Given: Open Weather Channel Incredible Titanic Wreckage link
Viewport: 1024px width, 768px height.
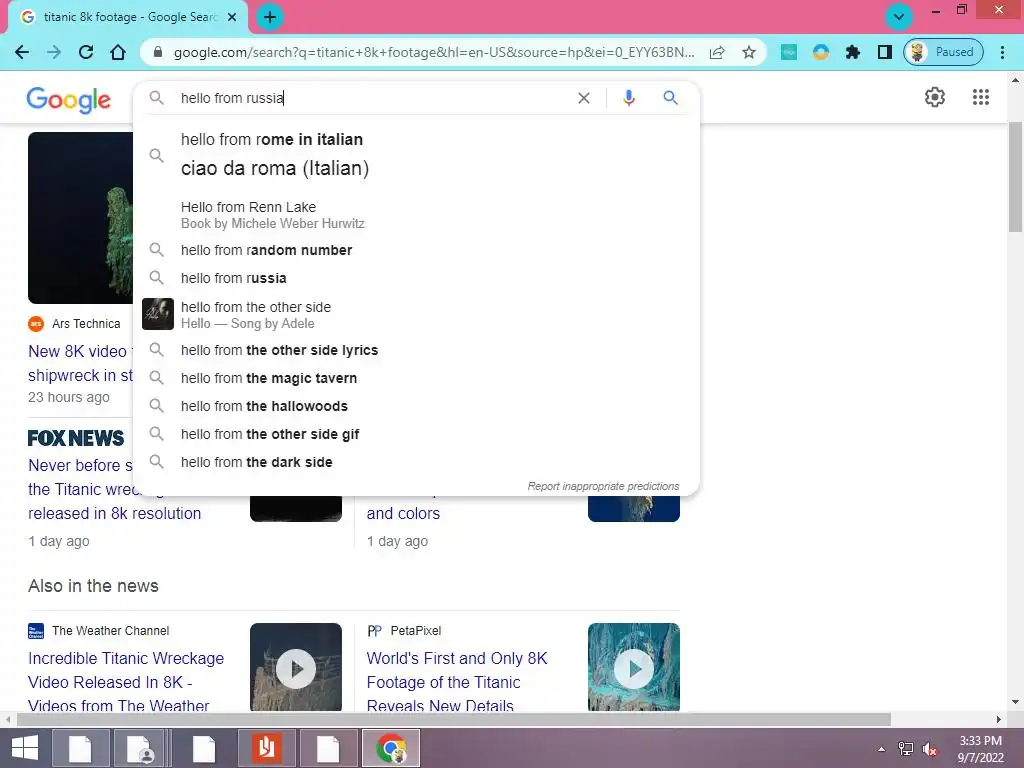Looking at the screenshot, I should pos(126,682).
